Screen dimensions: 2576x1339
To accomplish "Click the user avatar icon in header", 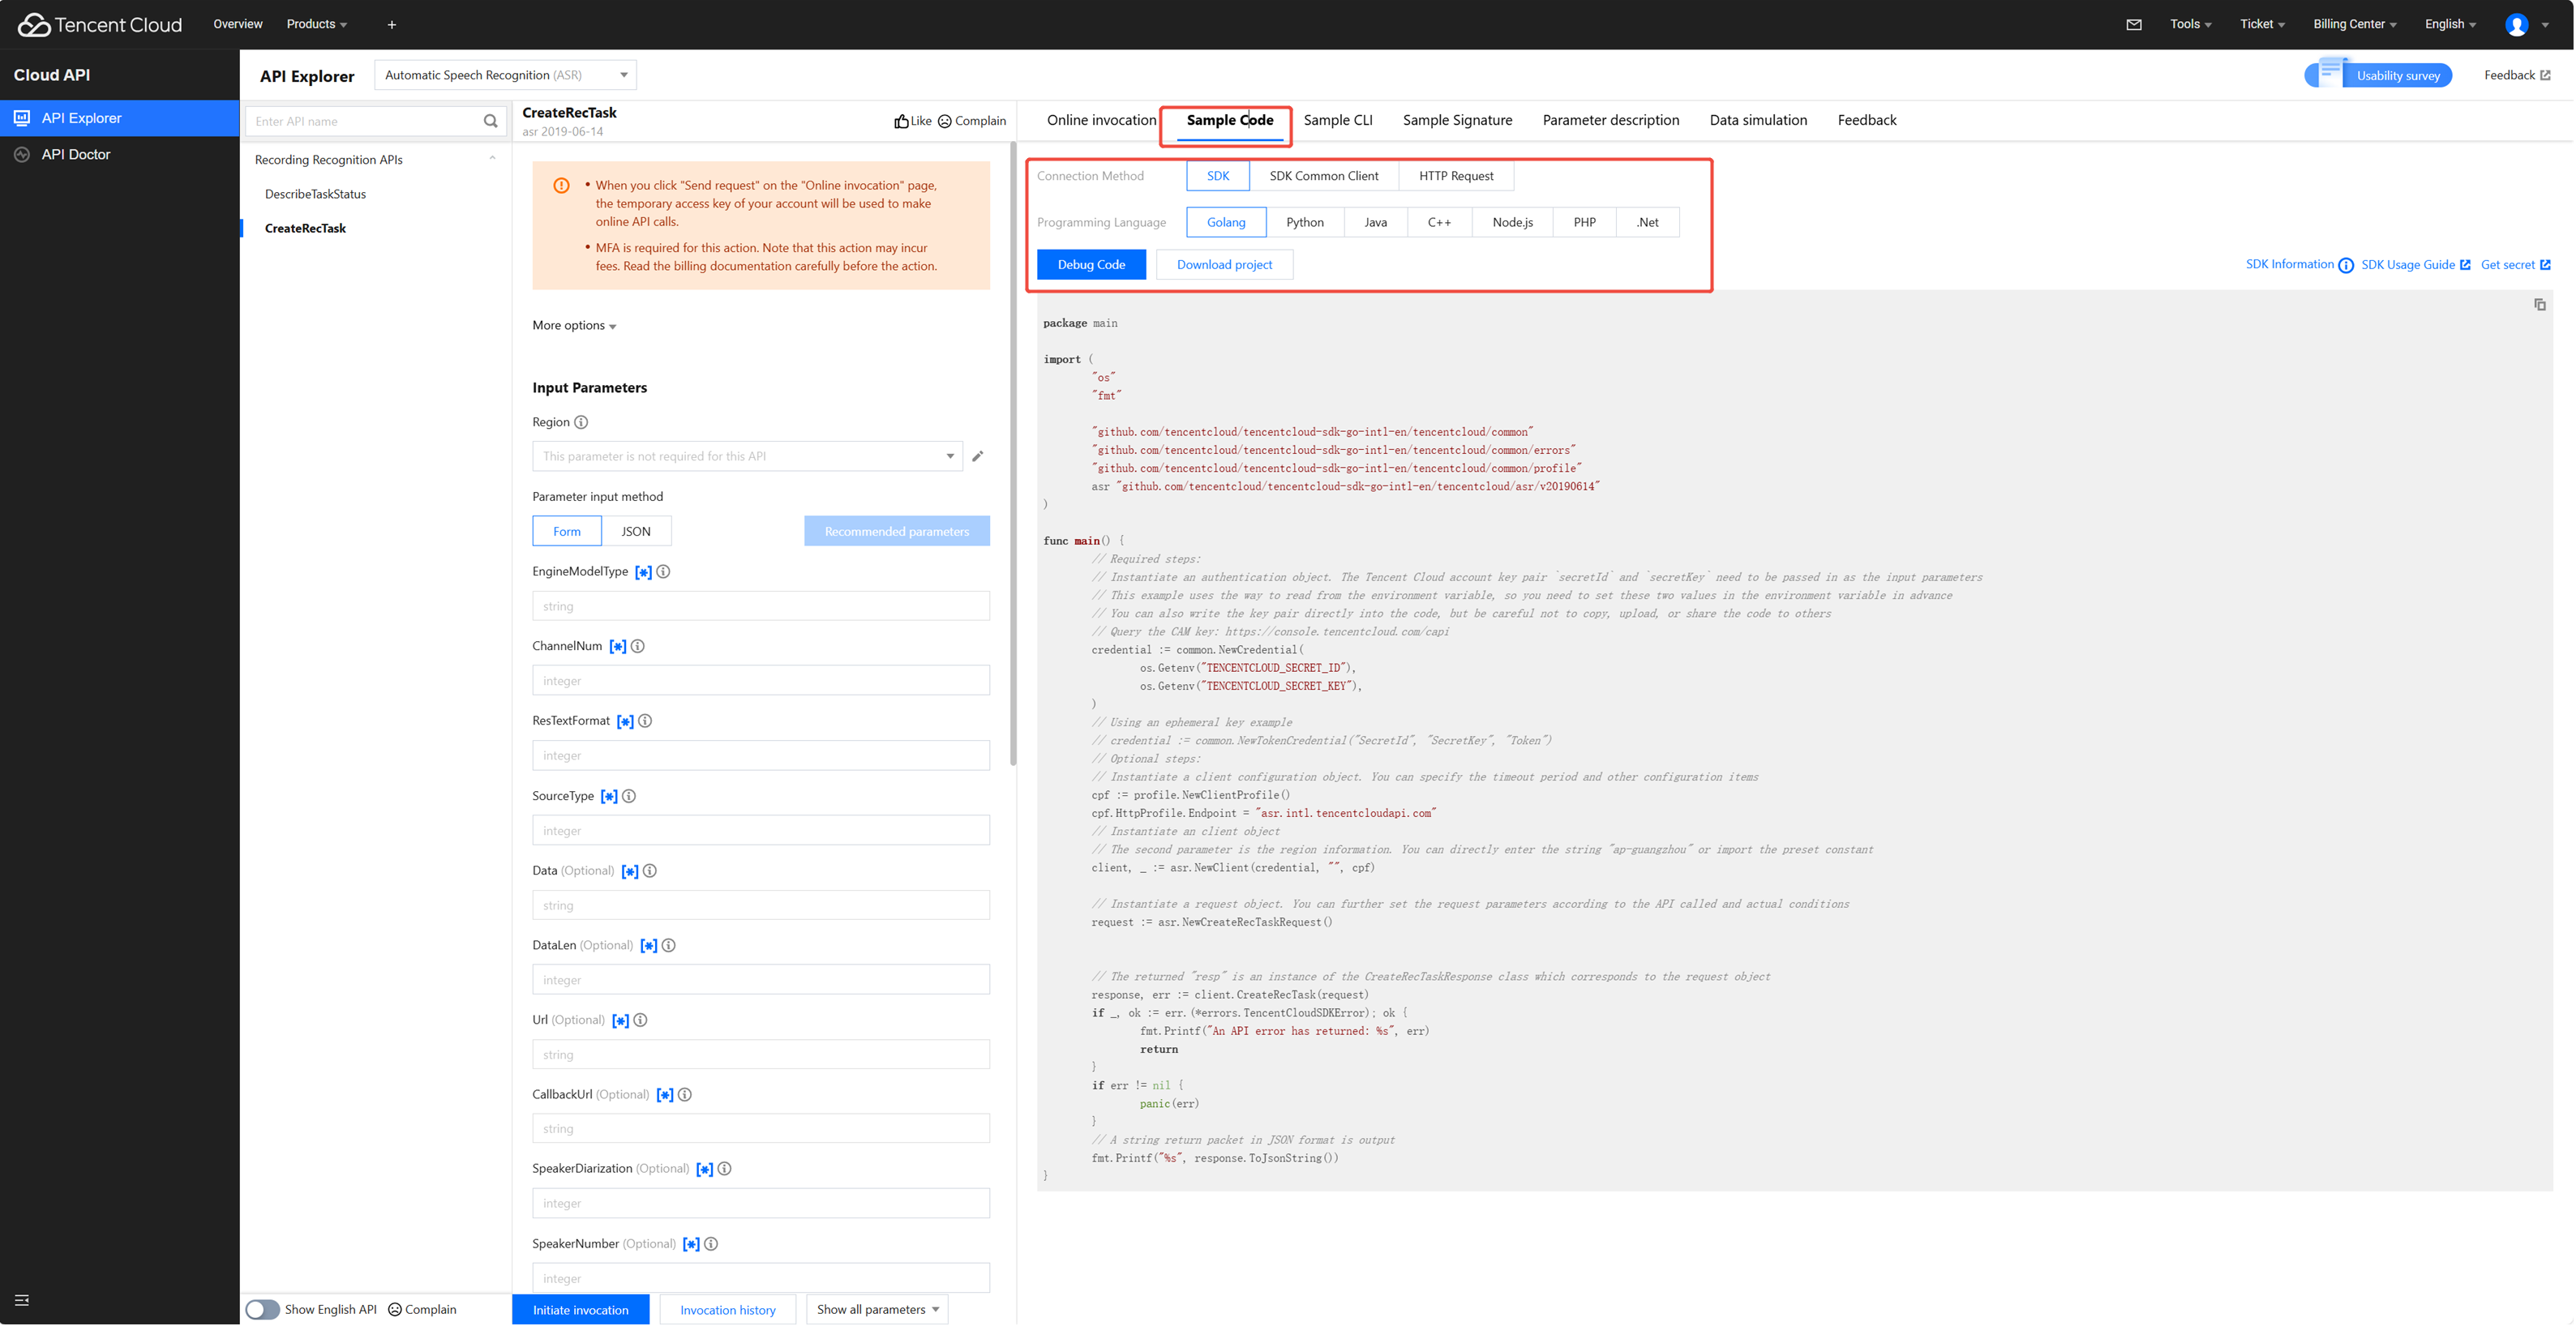I will [x=2516, y=24].
